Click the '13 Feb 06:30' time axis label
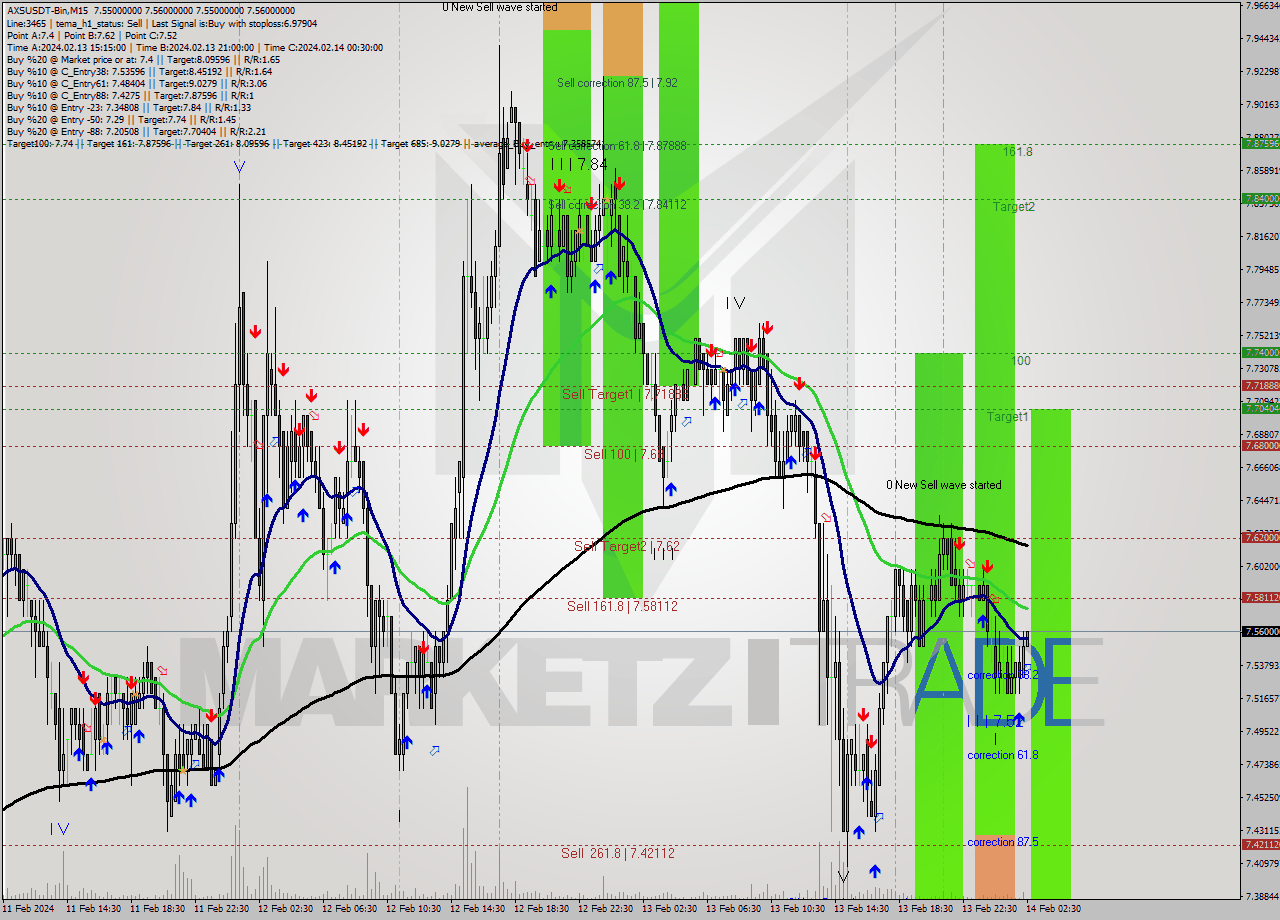Image resolution: width=1280 pixels, height=920 pixels. point(733,909)
